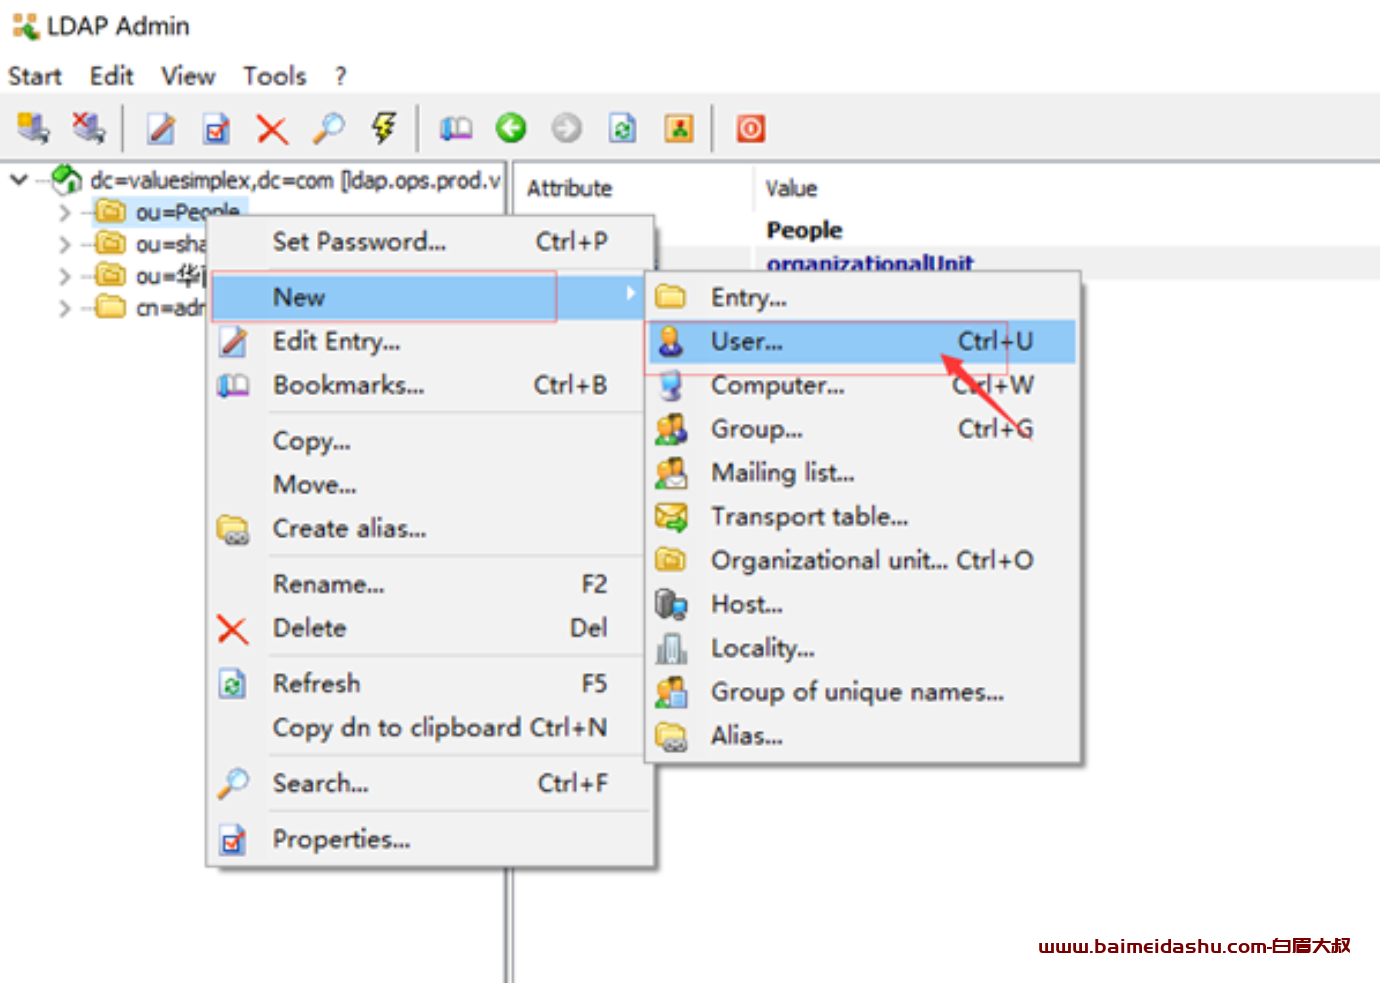Select Group of unique names... submenu item
This screenshot has height=983, width=1380.
point(863,692)
